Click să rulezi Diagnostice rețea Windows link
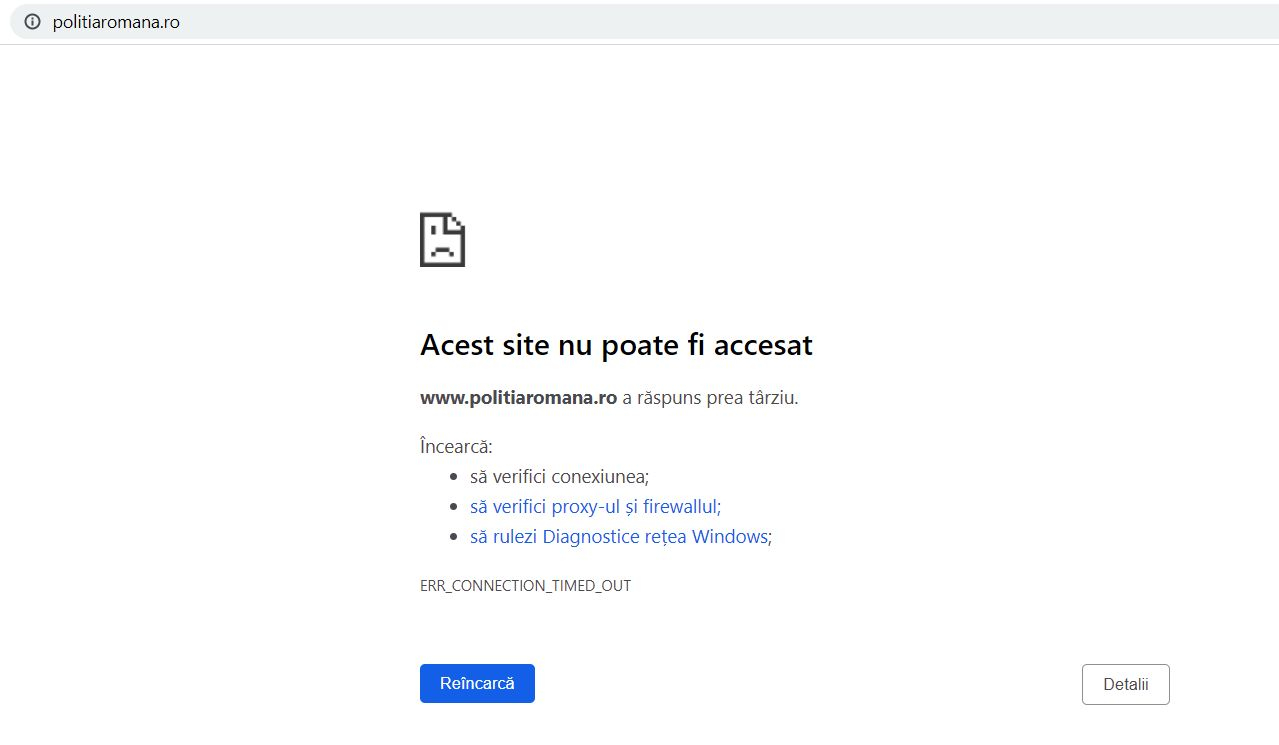1279x745 pixels. click(x=620, y=536)
